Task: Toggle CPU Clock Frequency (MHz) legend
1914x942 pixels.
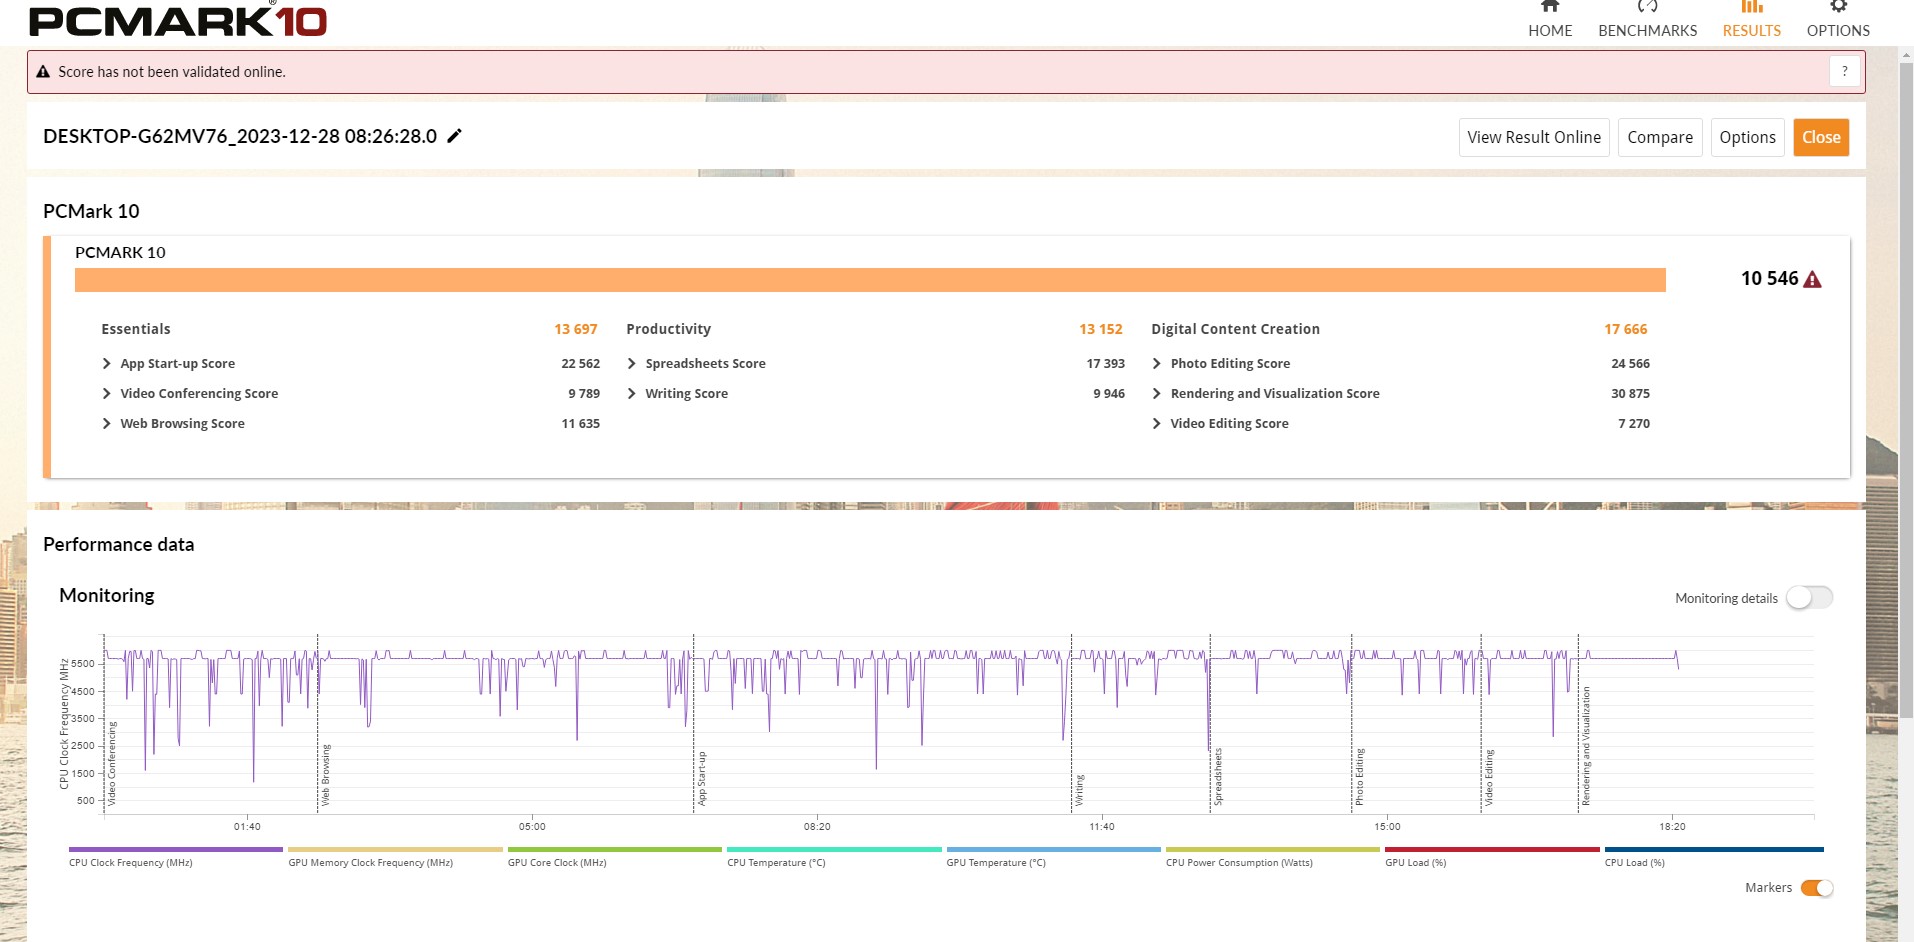Action: pos(175,856)
